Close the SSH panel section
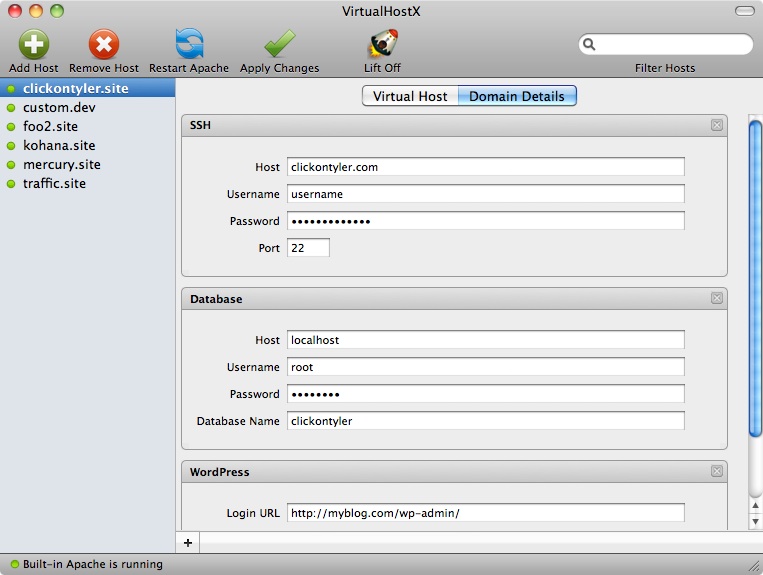Image resolution: width=763 pixels, height=575 pixels. 716,125
